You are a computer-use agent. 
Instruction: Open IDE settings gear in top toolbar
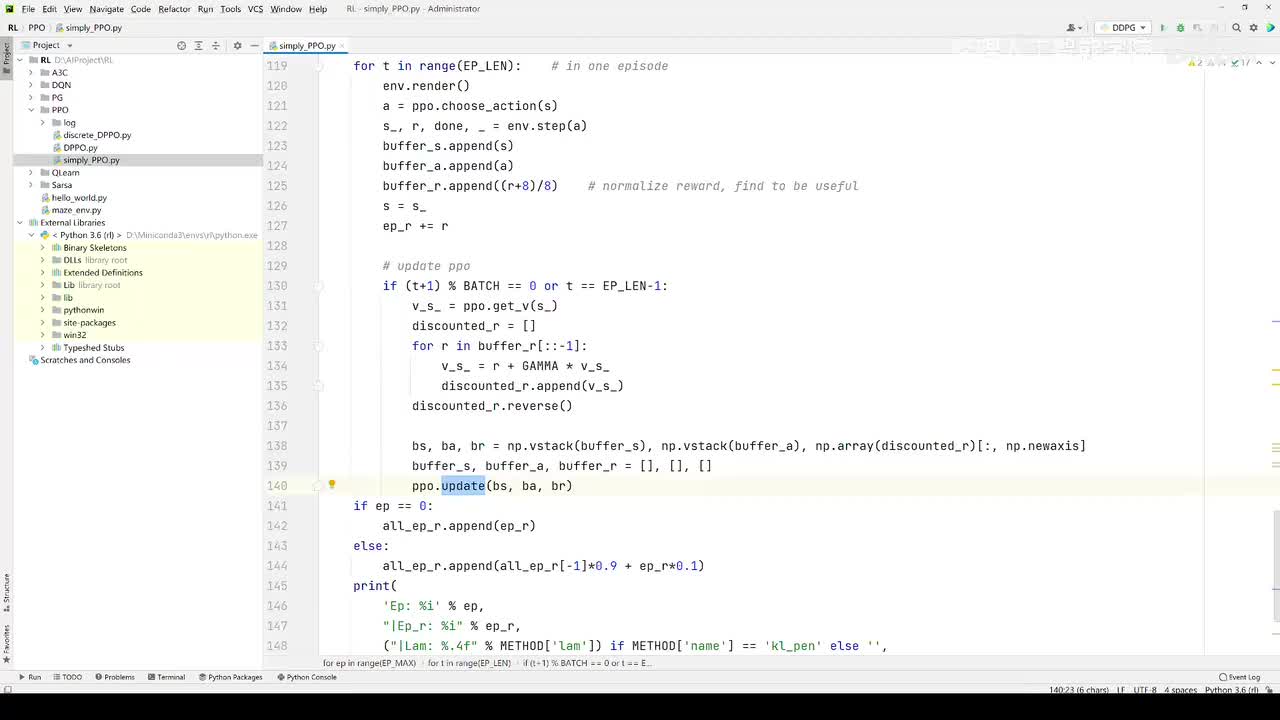(1253, 28)
